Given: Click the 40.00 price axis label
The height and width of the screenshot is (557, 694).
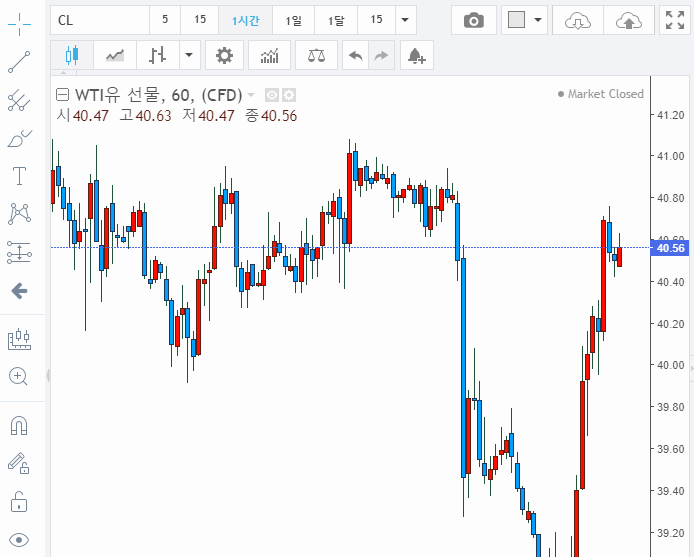Looking at the screenshot, I should click(670, 365).
